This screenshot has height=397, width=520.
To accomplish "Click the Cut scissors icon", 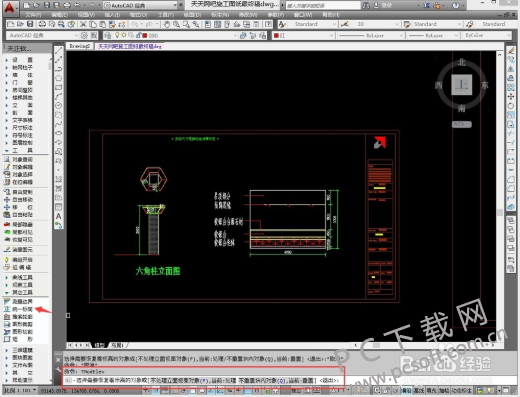I will pyautogui.click(x=83, y=24).
